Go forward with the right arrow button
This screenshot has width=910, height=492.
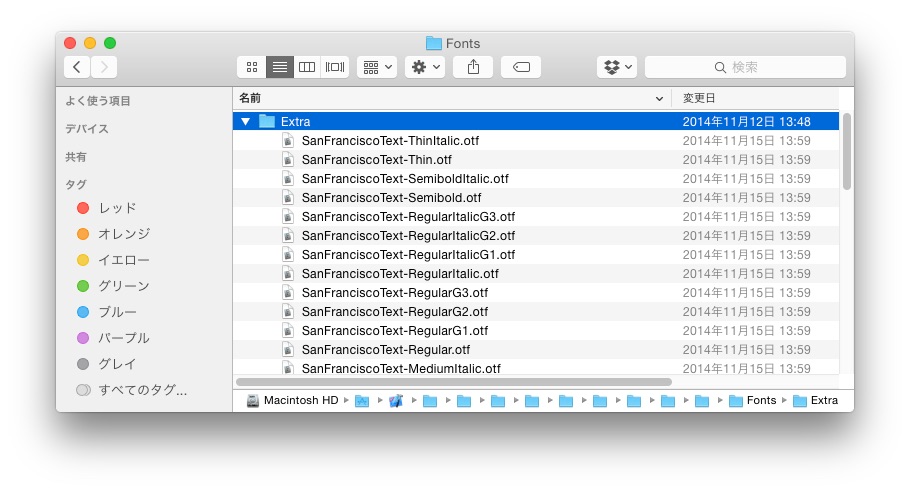tap(104, 67)
